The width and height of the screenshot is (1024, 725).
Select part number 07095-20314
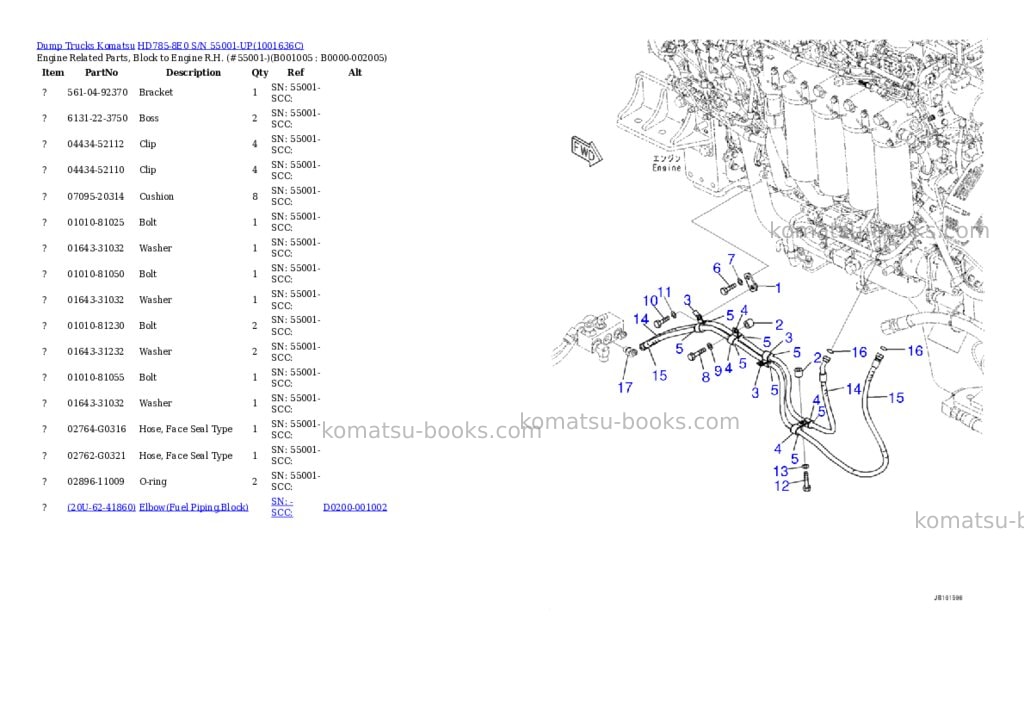[x=95, y=197]
